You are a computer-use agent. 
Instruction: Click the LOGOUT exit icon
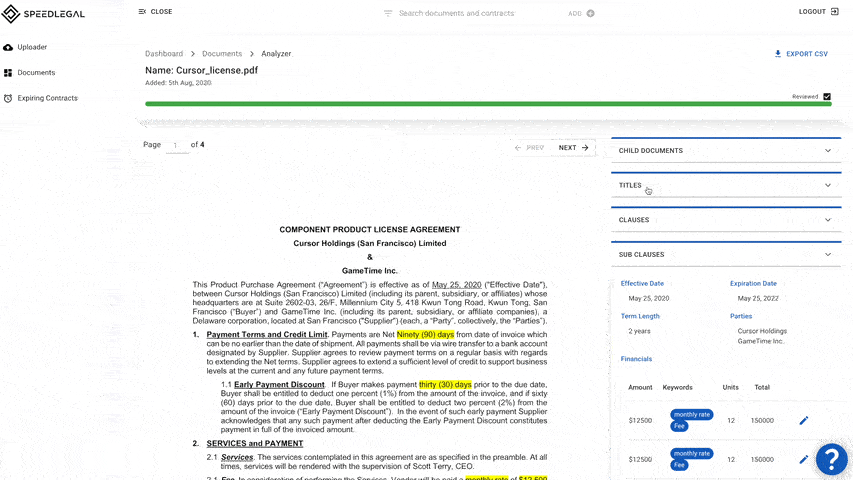(x=835, y=11)
